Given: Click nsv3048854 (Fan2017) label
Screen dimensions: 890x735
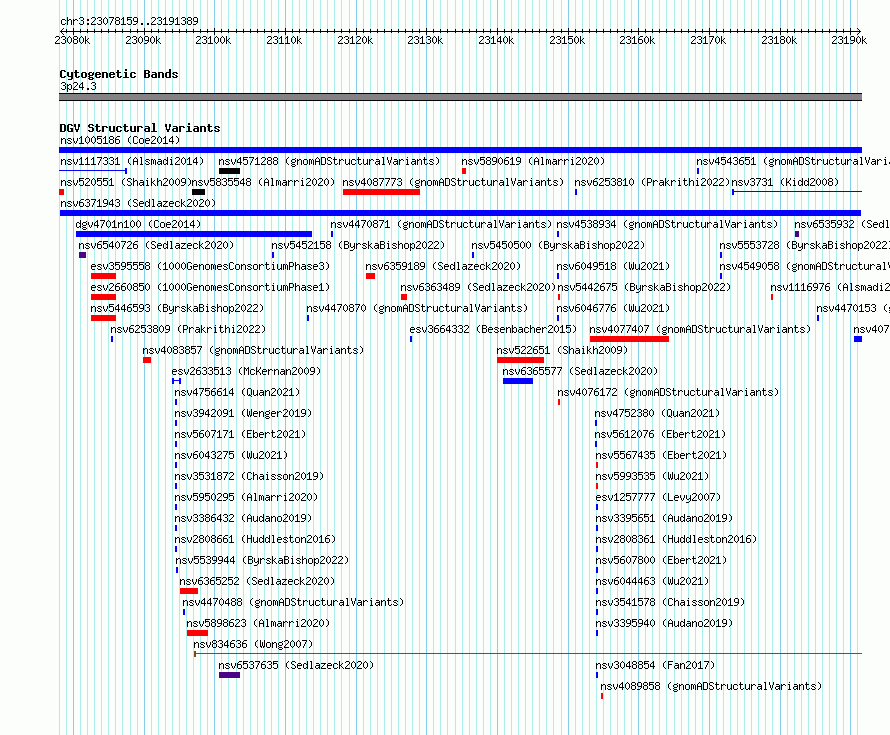Looking at the screenshot, I should point(656,665).
